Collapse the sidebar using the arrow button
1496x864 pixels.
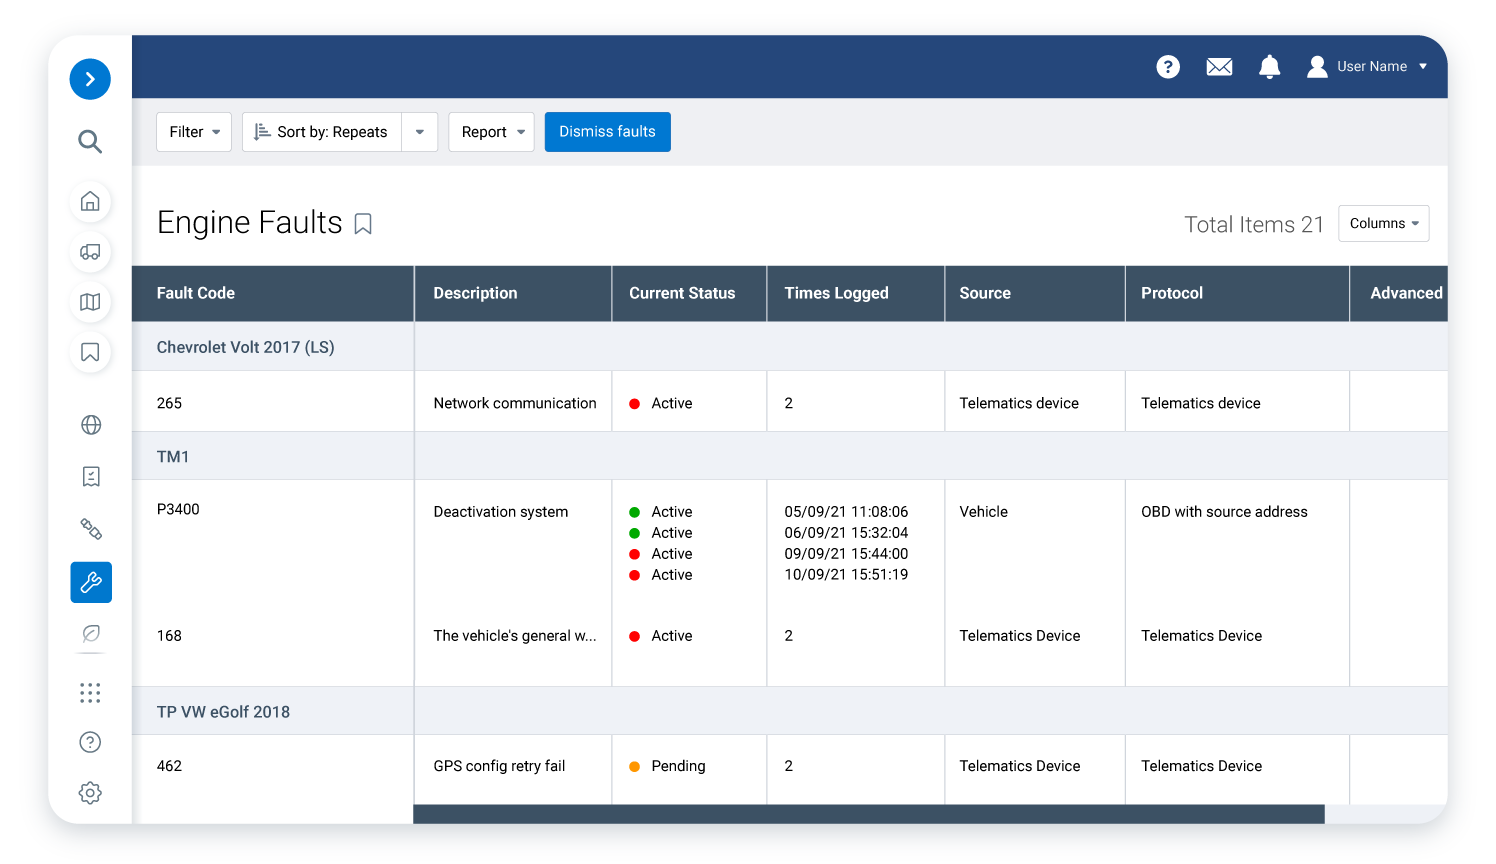click(90, 78)
